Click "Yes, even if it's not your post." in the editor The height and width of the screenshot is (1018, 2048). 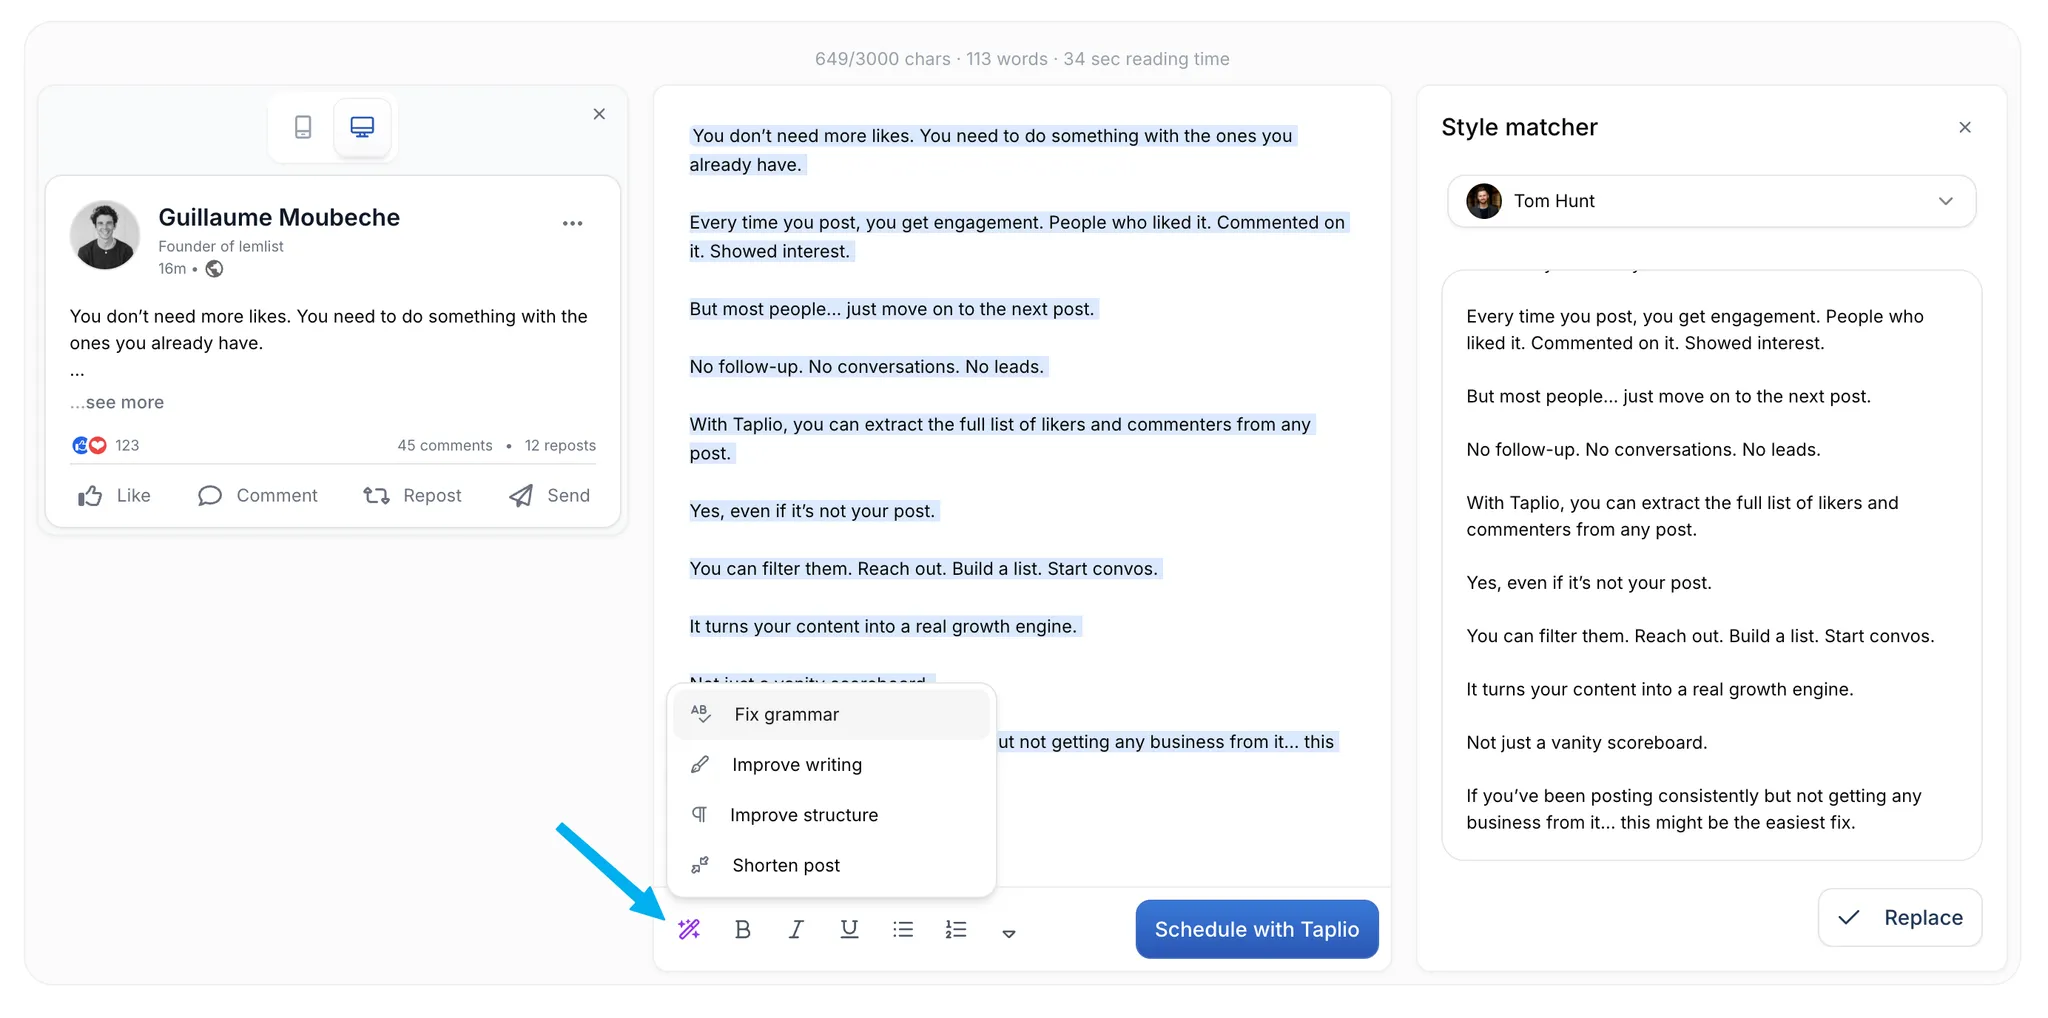[x=812, y=511]
